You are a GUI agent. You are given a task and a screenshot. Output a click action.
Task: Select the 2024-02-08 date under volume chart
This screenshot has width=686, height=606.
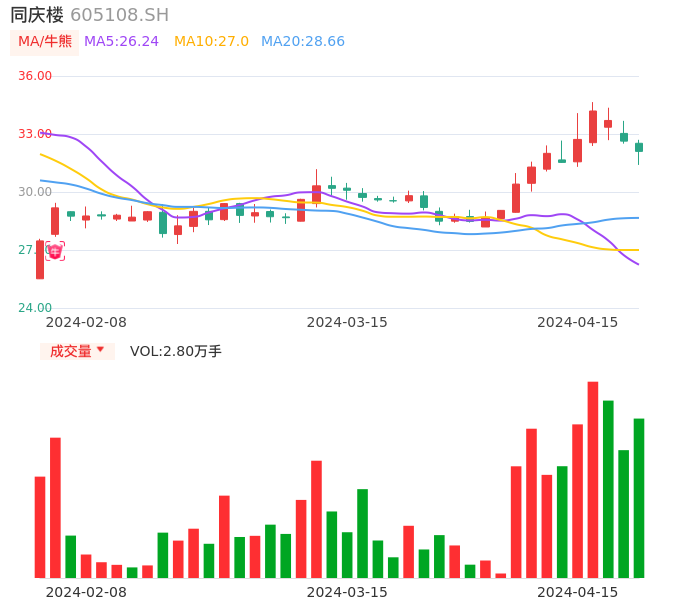tap(86, 591)
